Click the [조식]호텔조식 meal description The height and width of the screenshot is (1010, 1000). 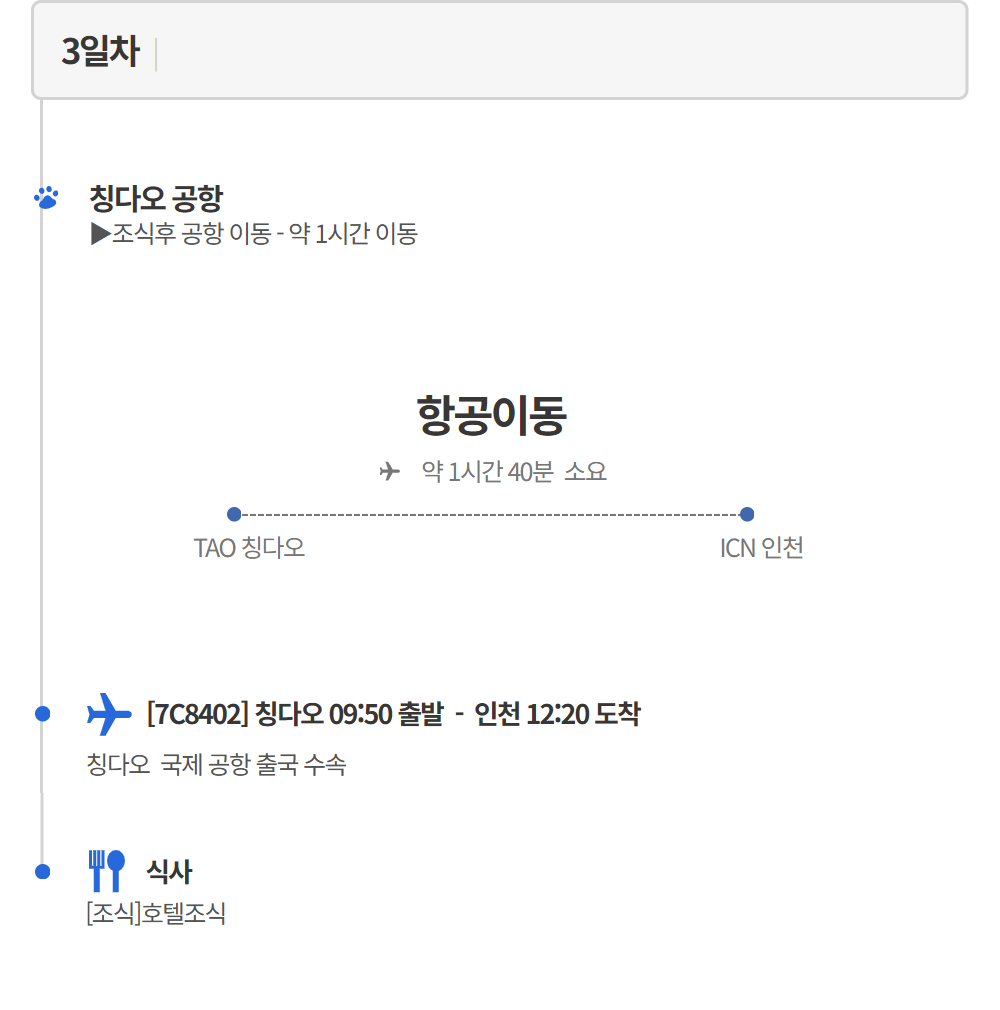156,913
